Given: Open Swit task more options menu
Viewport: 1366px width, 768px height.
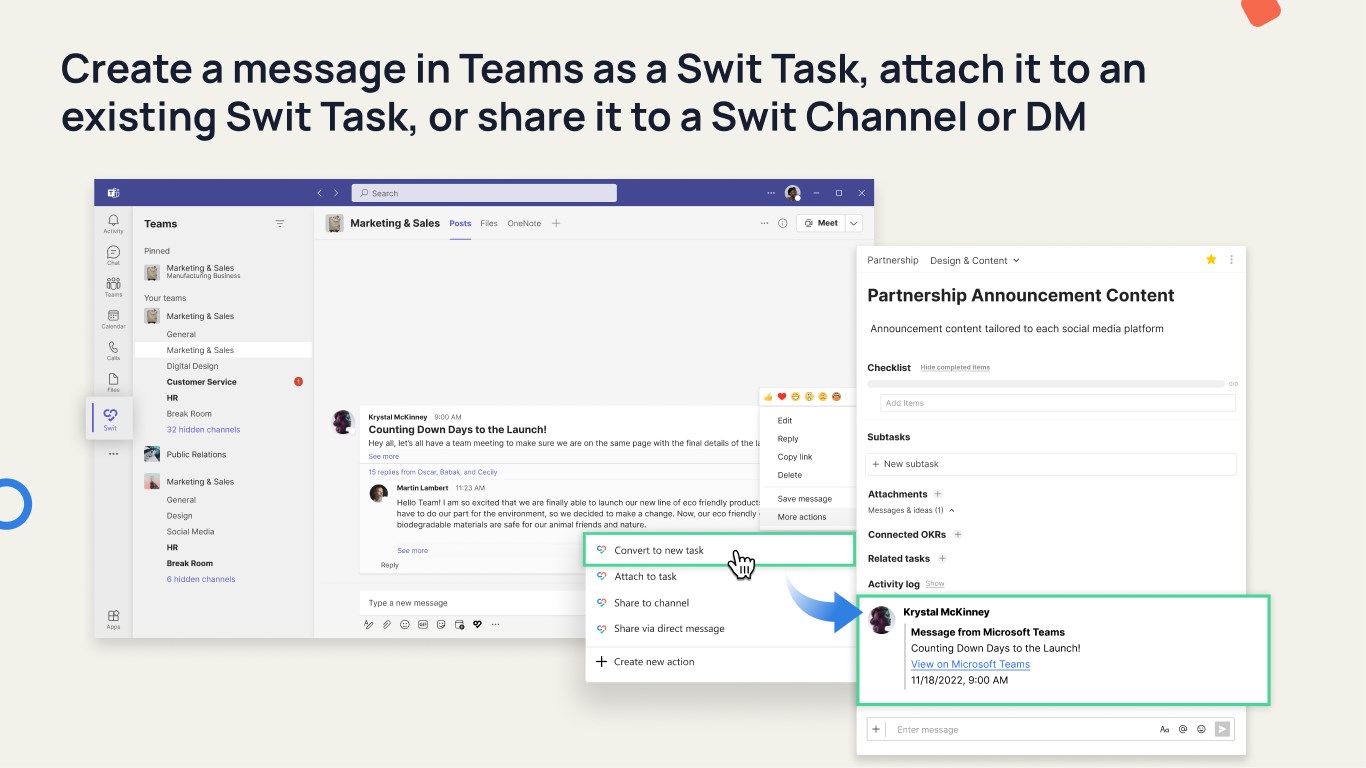Looking at the screenshot, I should [x=1231, y=260].
